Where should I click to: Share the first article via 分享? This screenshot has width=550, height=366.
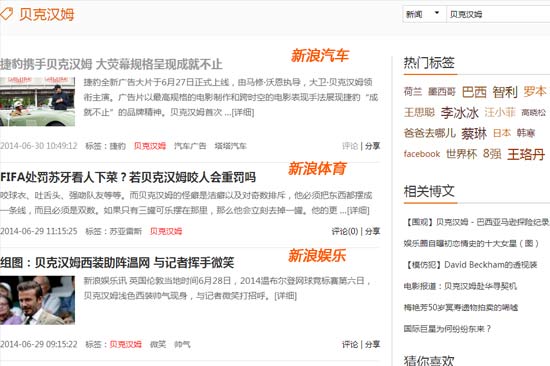click(x=373, y=146)
